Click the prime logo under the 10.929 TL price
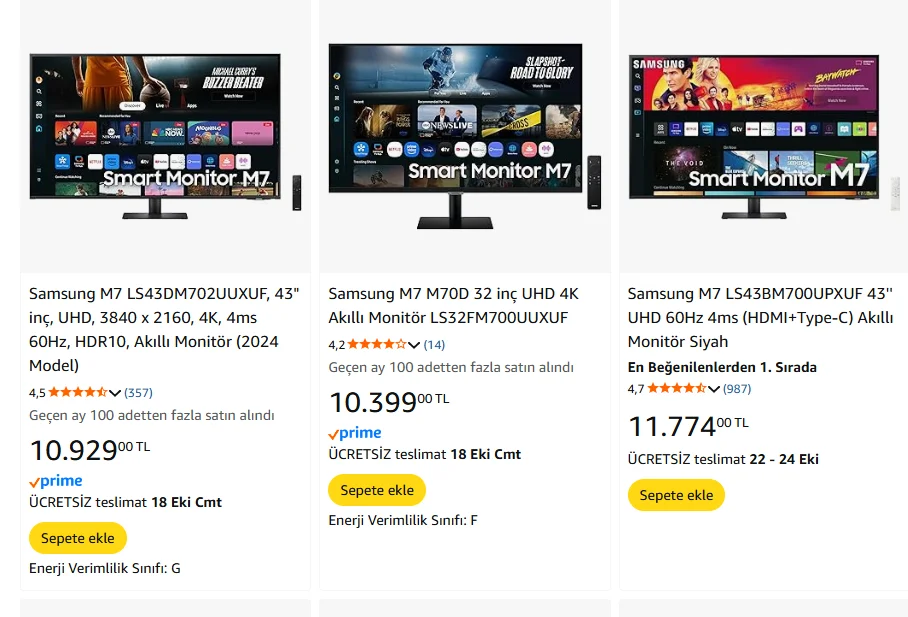Screen dimensions: 908x617 click(56, 481)
